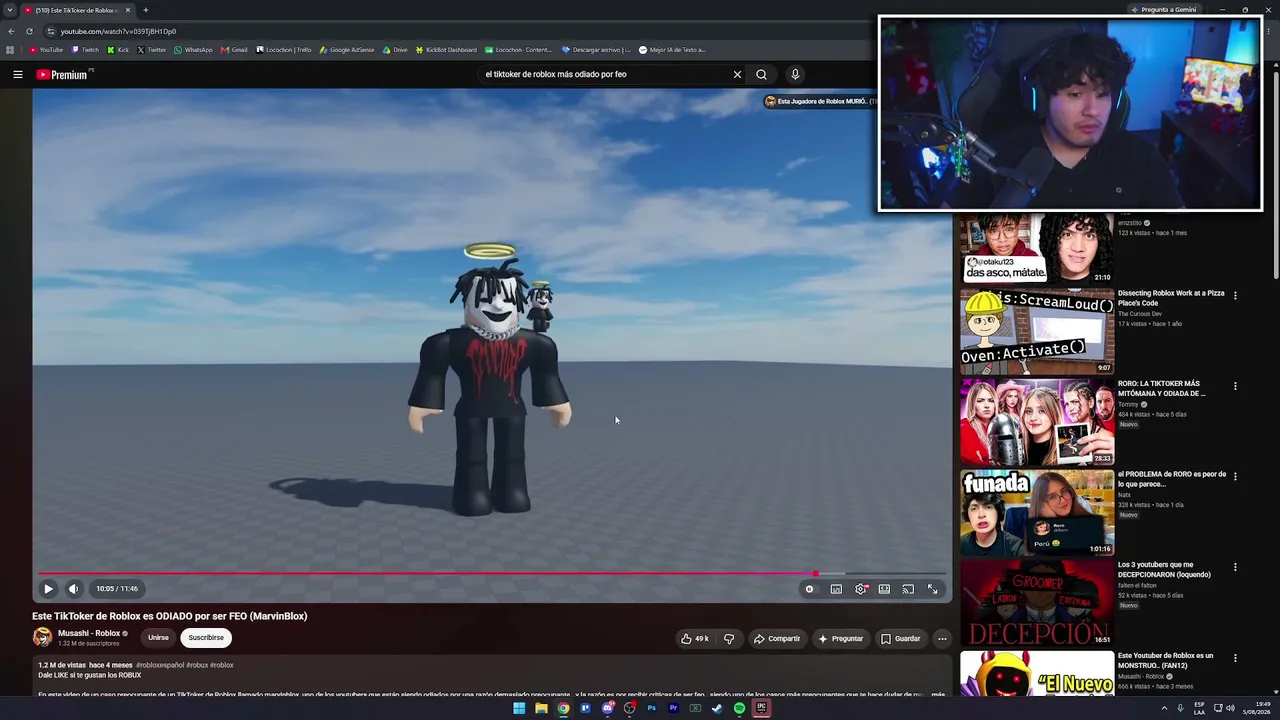Switch the player to theater mode
The height and width of the screenshot is (720, 1280).
[884, 589]
